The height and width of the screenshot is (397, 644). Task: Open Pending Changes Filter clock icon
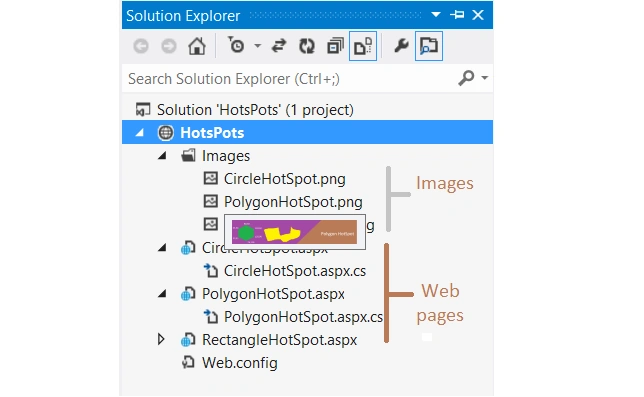tap(236, 45)
